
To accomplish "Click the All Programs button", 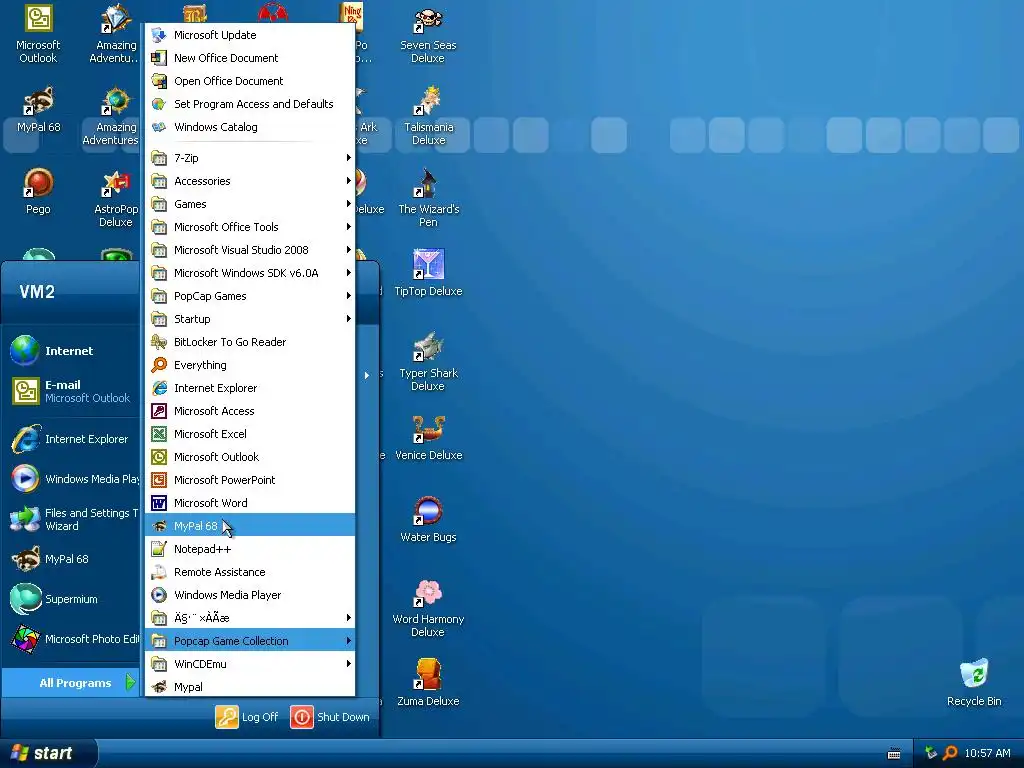I will (71, 682).
